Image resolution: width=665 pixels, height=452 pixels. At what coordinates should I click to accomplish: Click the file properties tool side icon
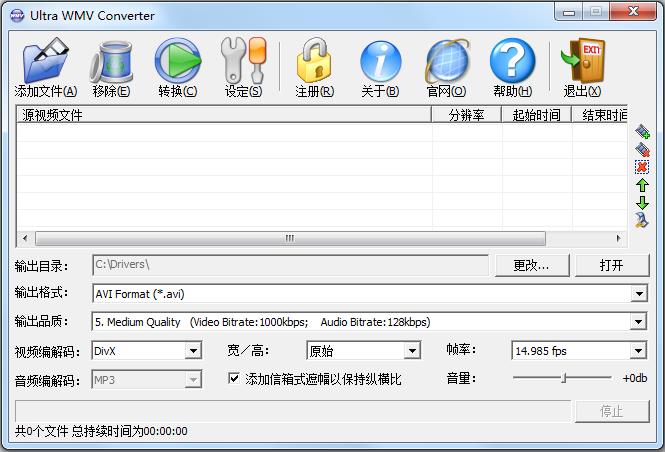tap(642, 220)
